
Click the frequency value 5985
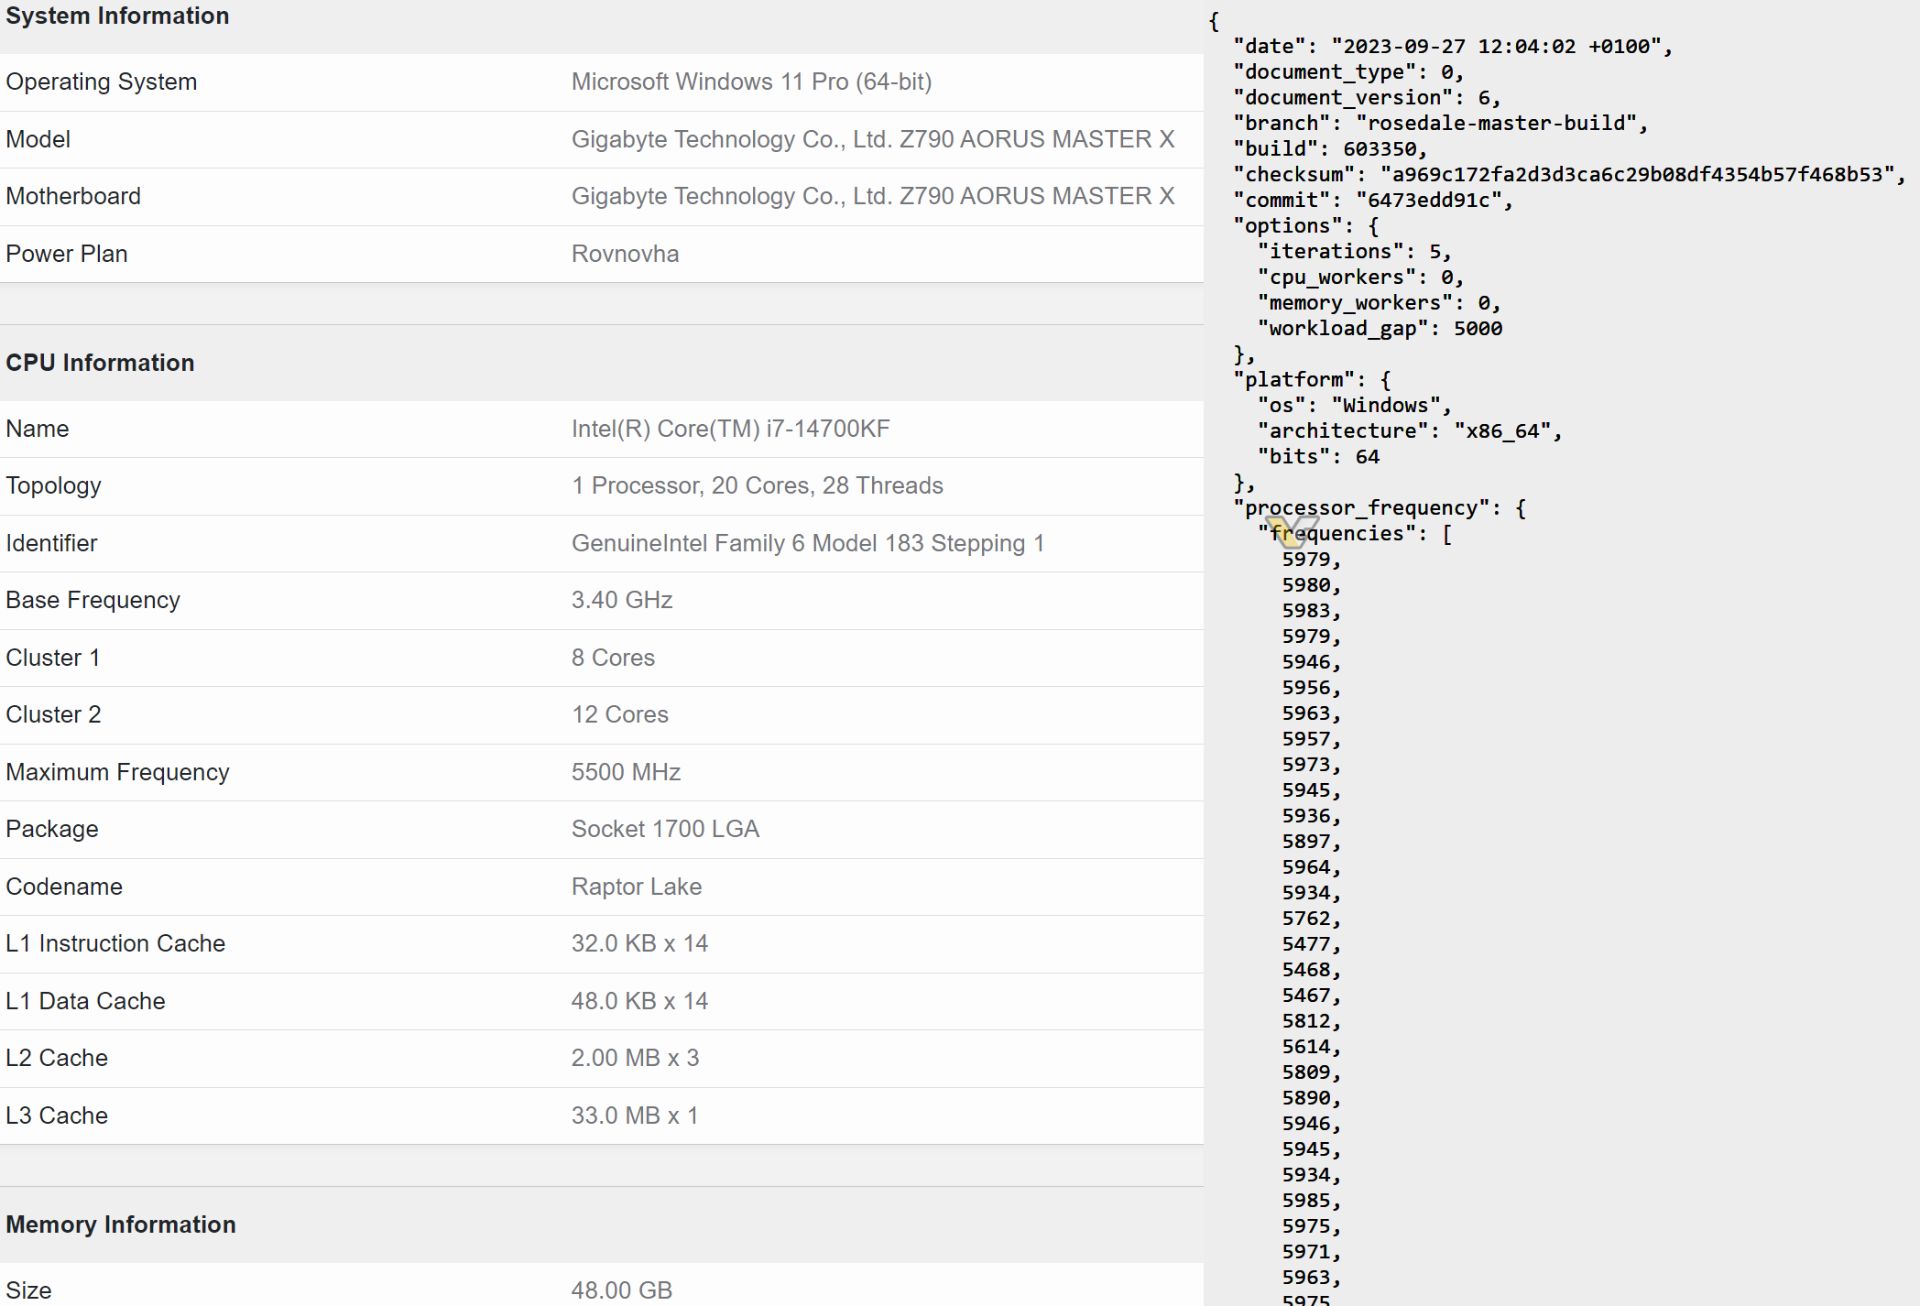tap(1306, 1201)
